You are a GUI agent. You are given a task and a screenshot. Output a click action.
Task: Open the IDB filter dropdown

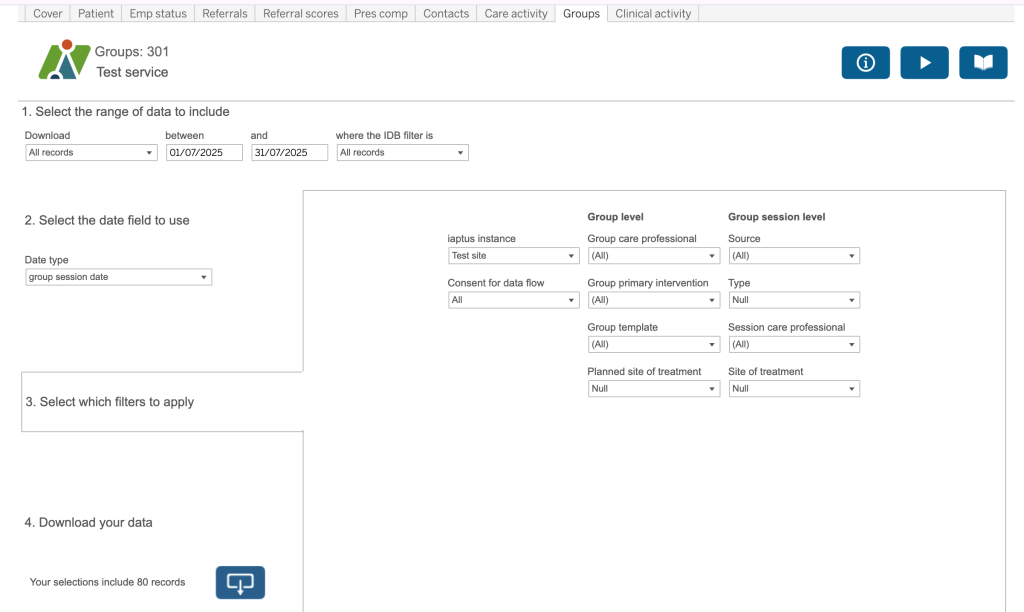point(402,153)
